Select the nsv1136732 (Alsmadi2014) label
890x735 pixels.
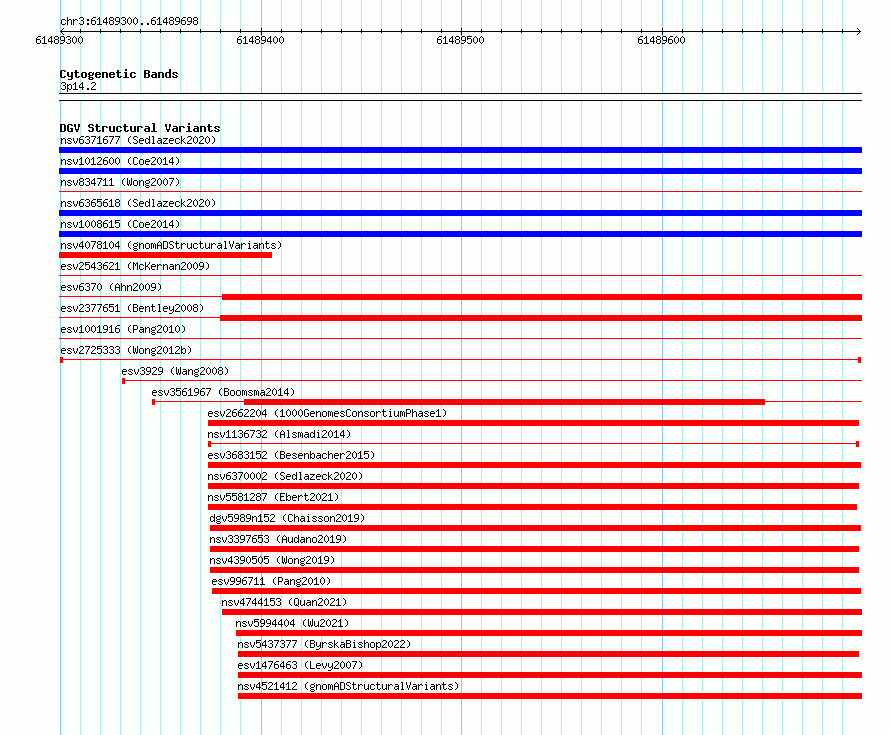coord(279,434)
